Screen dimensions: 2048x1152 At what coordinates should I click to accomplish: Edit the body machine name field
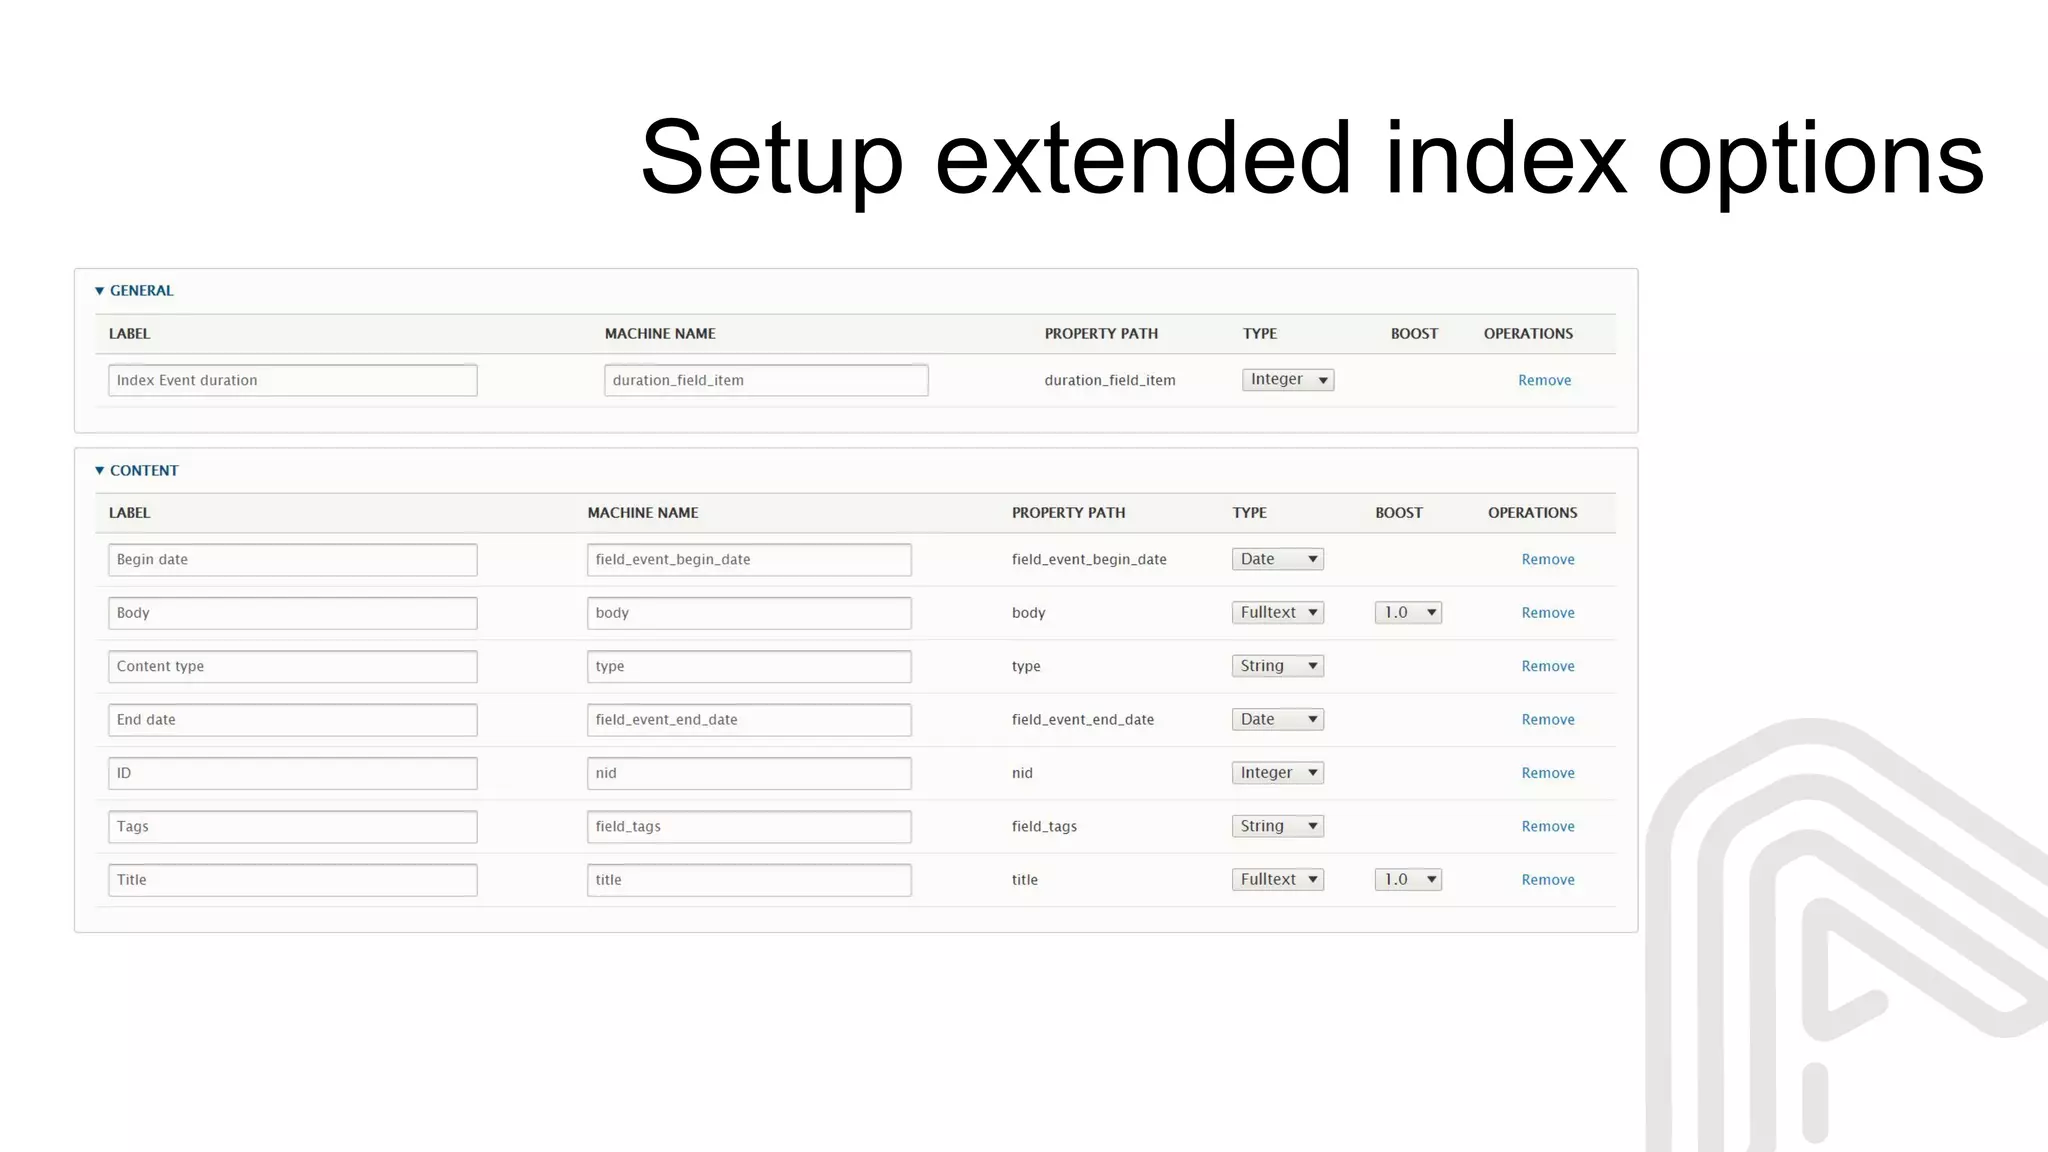pyautogui.click(x=749, y=613)
